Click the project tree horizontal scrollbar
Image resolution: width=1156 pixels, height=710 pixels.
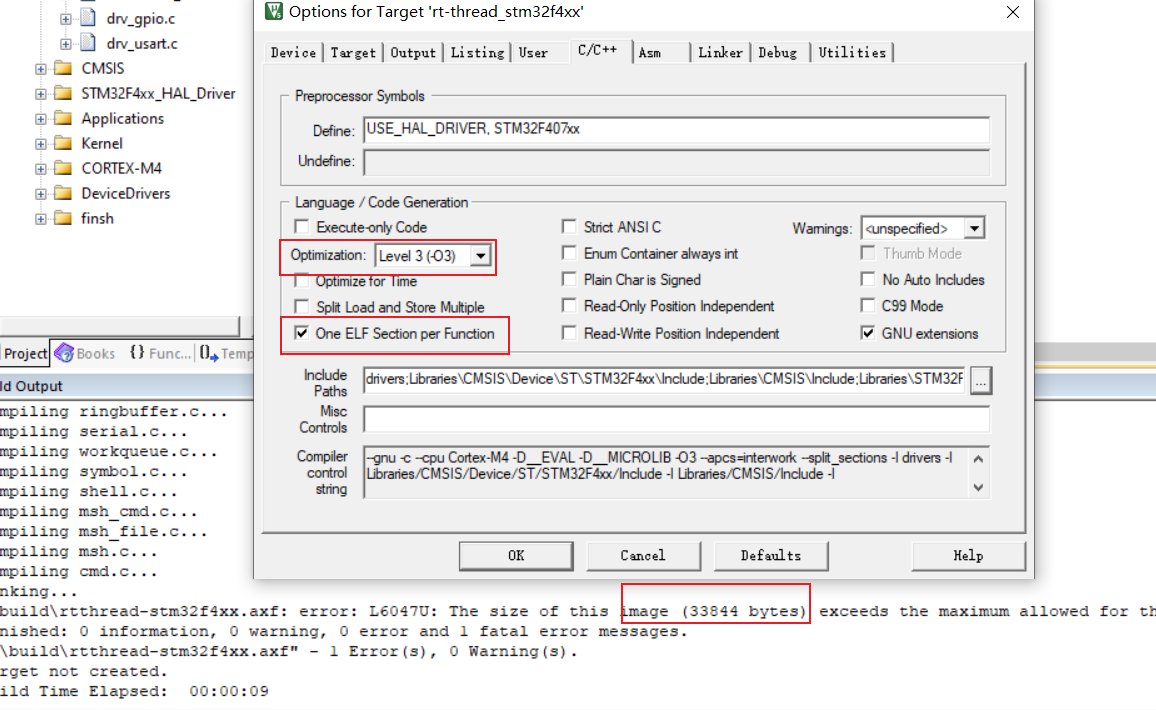(119, 326)
